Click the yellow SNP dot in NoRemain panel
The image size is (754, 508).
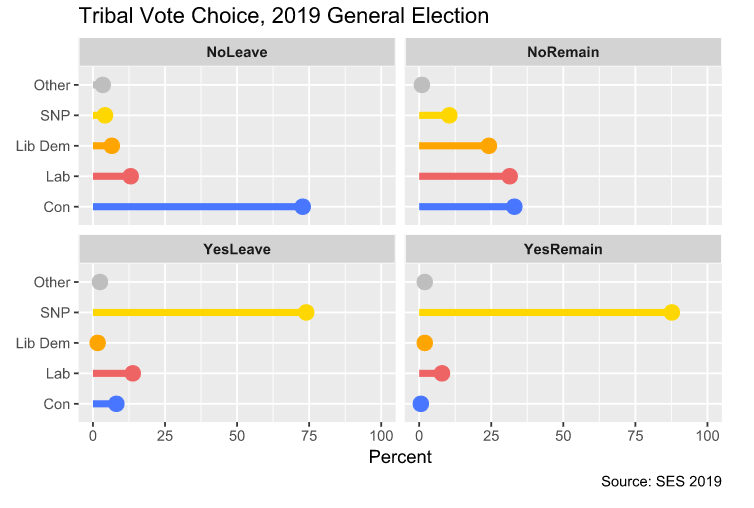(449, 116)
